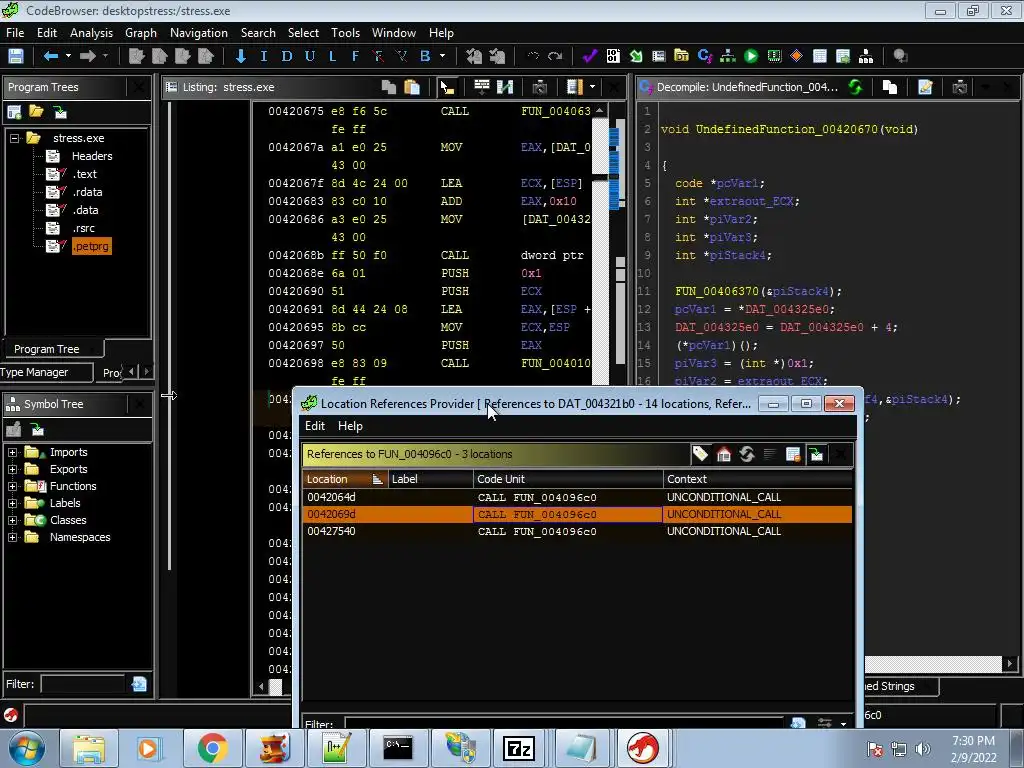This screenshot has width=1024, height=768.
Task: Click the tag icon in references toolbar
Action: pyautogui.click(x=700, y=454)
